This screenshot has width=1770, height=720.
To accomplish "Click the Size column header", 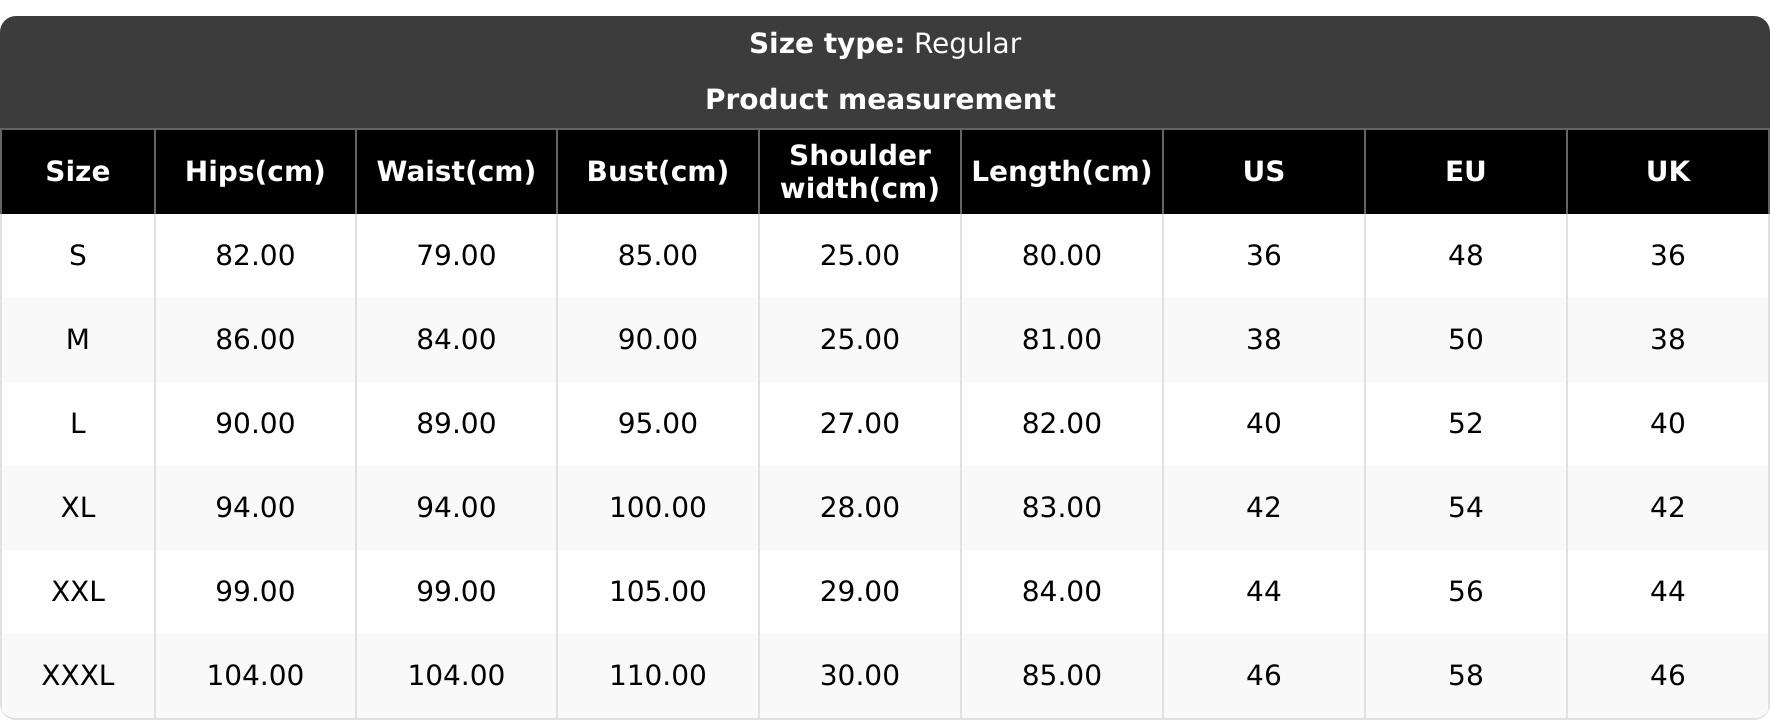I will point(78,172).
